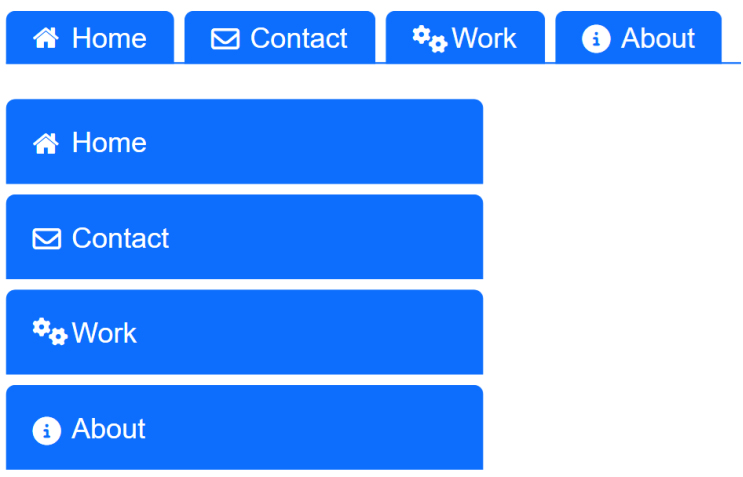Click the envelope icon in the top Contact tab
743x477 pixels.
click(225, 39)
